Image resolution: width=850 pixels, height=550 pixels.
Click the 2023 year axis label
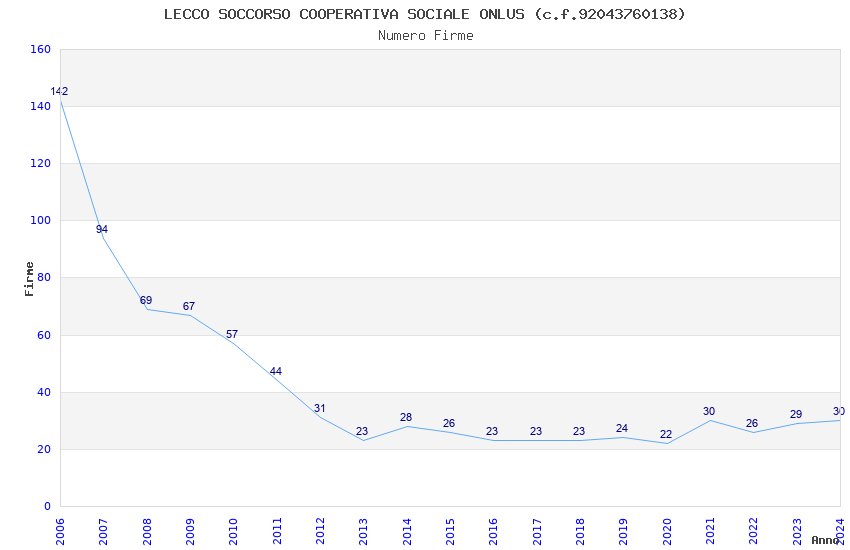pos(797,532)
